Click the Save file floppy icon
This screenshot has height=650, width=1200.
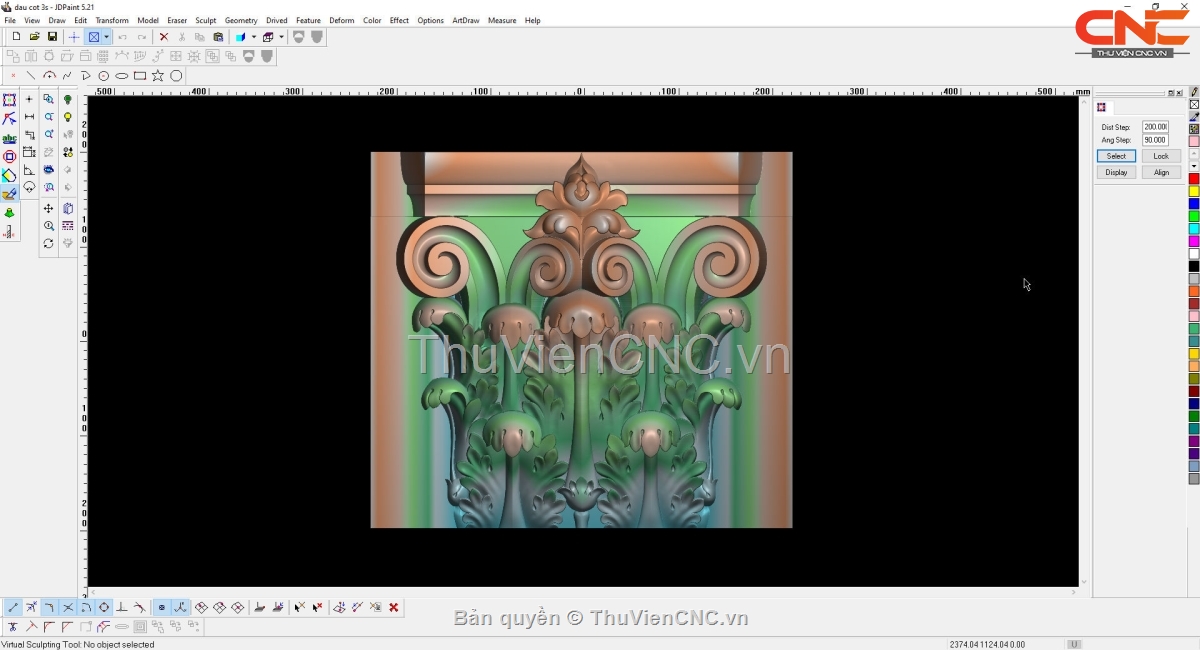(x=52, y=37)
